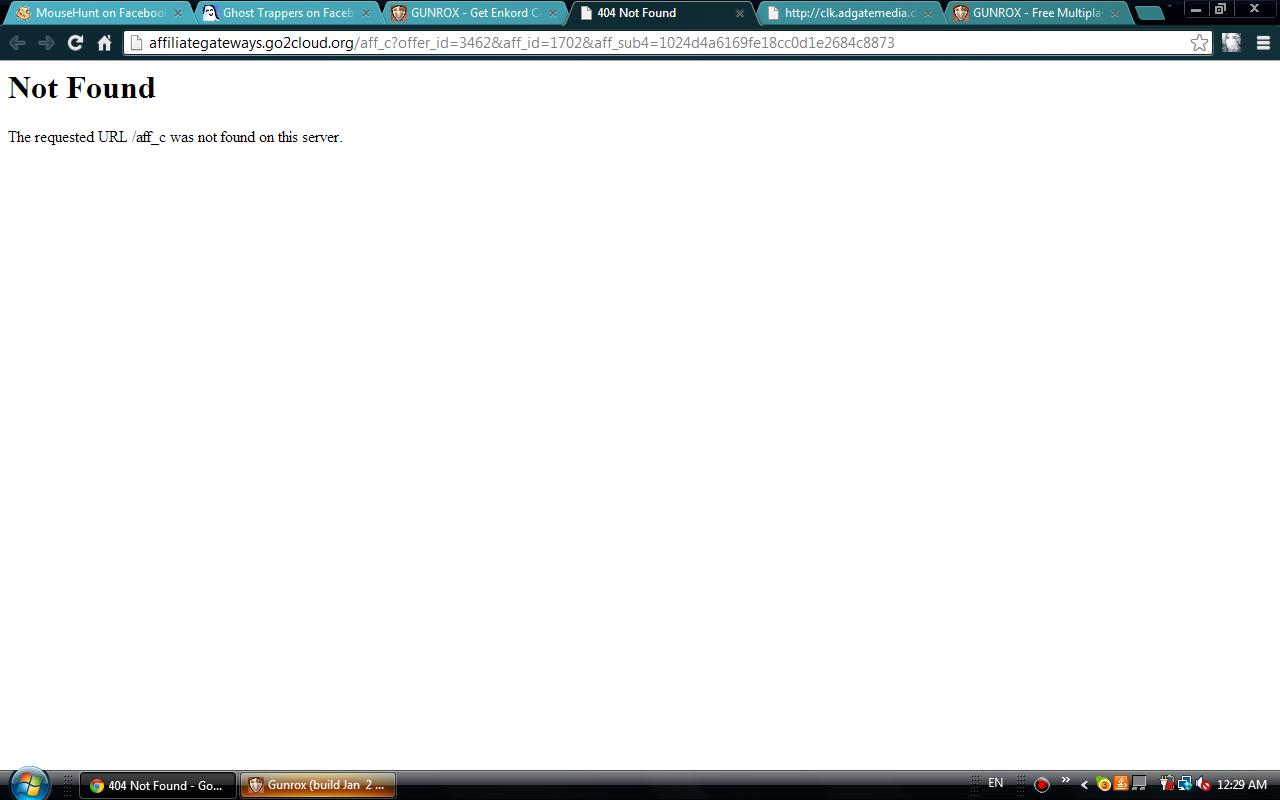Screen dimensions: 1280x800
Task: Show hidden system tray icons
Action: [1084, 785]
